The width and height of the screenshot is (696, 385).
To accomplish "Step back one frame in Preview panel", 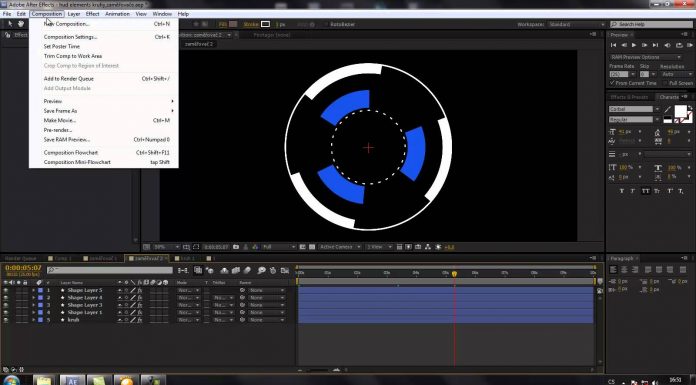I will click(x=624, y=45).
